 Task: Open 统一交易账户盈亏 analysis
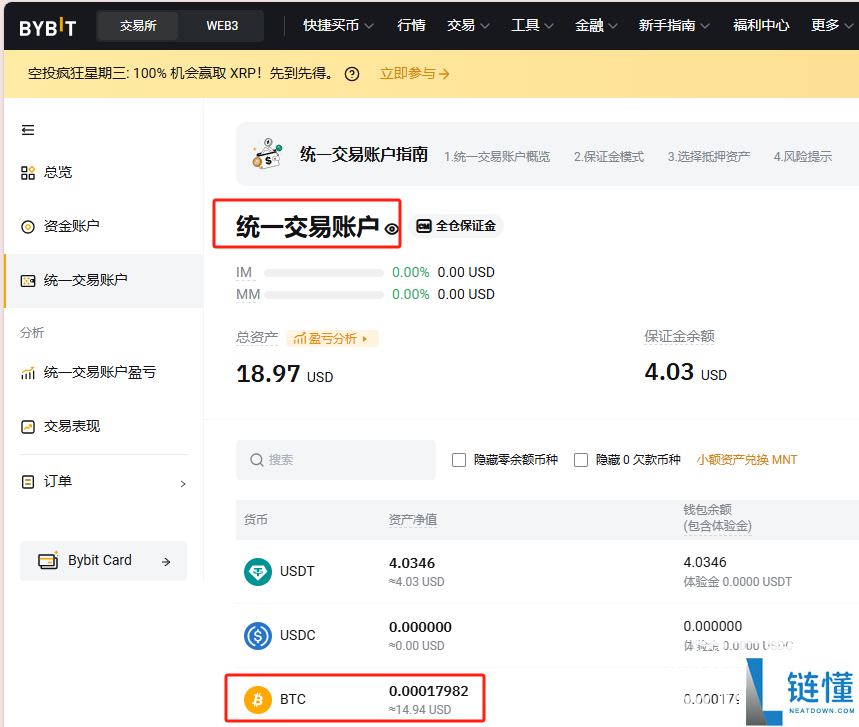tap(89, 373)
